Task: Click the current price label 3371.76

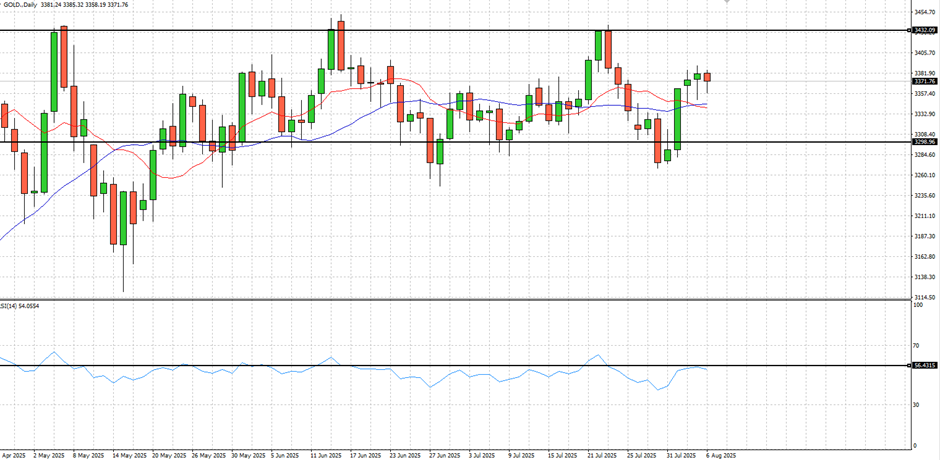Action: [925, 82]
